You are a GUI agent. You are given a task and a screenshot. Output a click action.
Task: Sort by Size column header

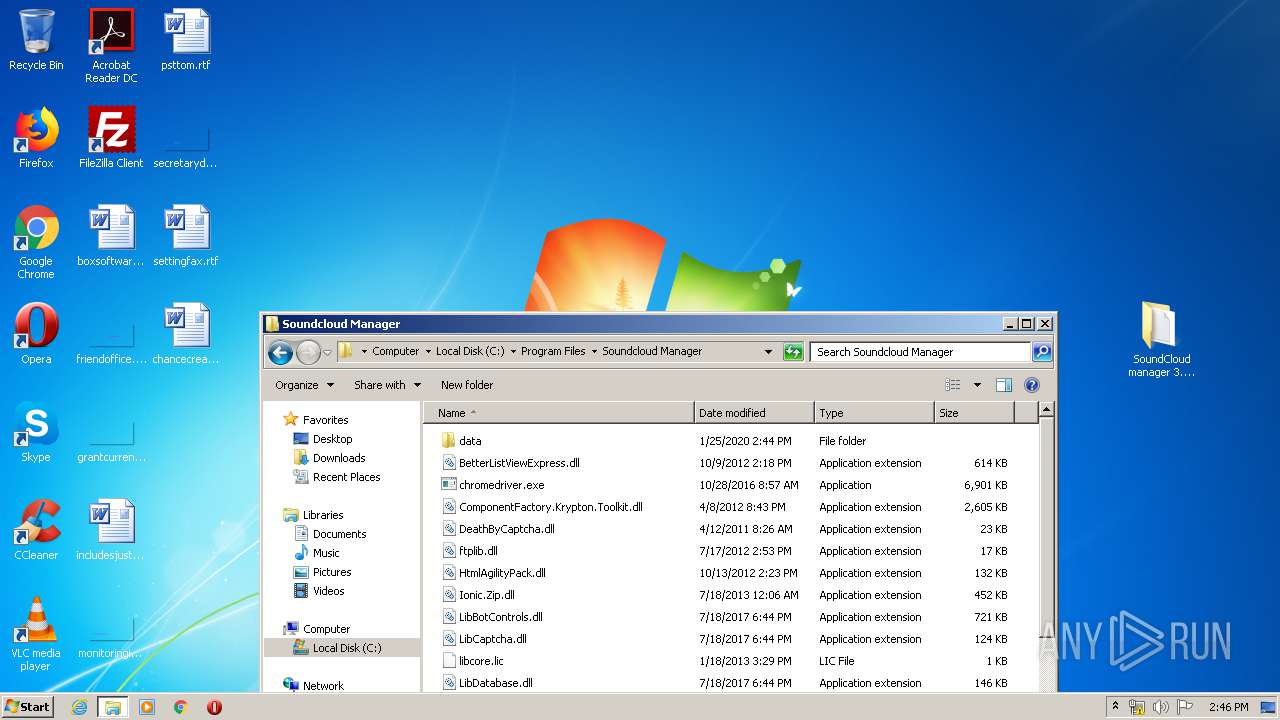pyautogui.click(x=974, y=413)
